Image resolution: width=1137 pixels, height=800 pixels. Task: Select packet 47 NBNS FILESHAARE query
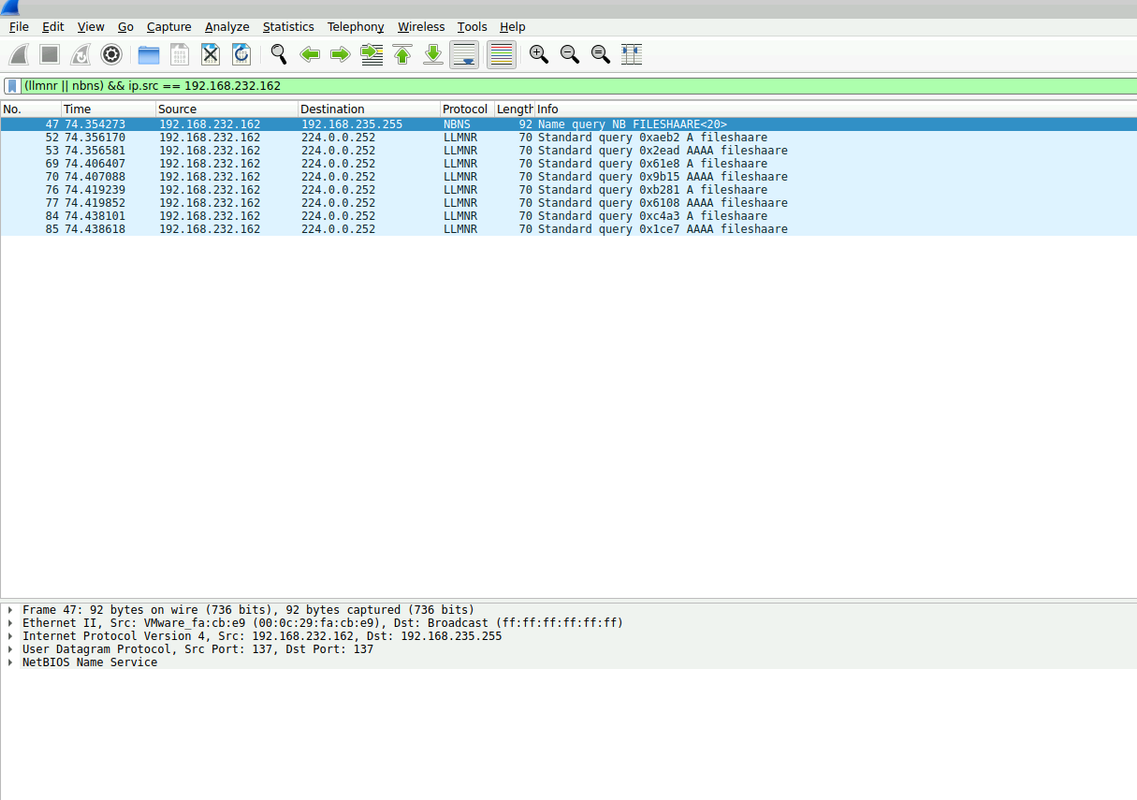568,124
